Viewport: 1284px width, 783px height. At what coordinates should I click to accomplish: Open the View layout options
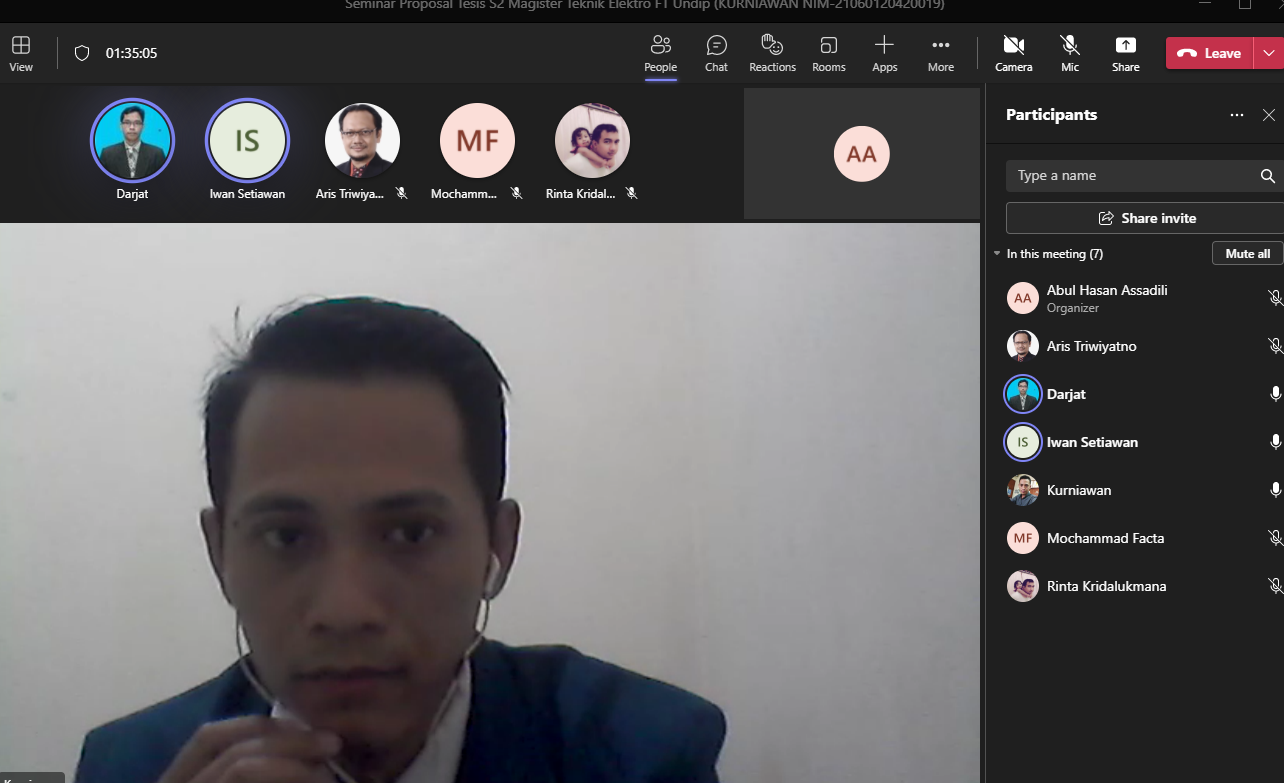coord(21,53)
